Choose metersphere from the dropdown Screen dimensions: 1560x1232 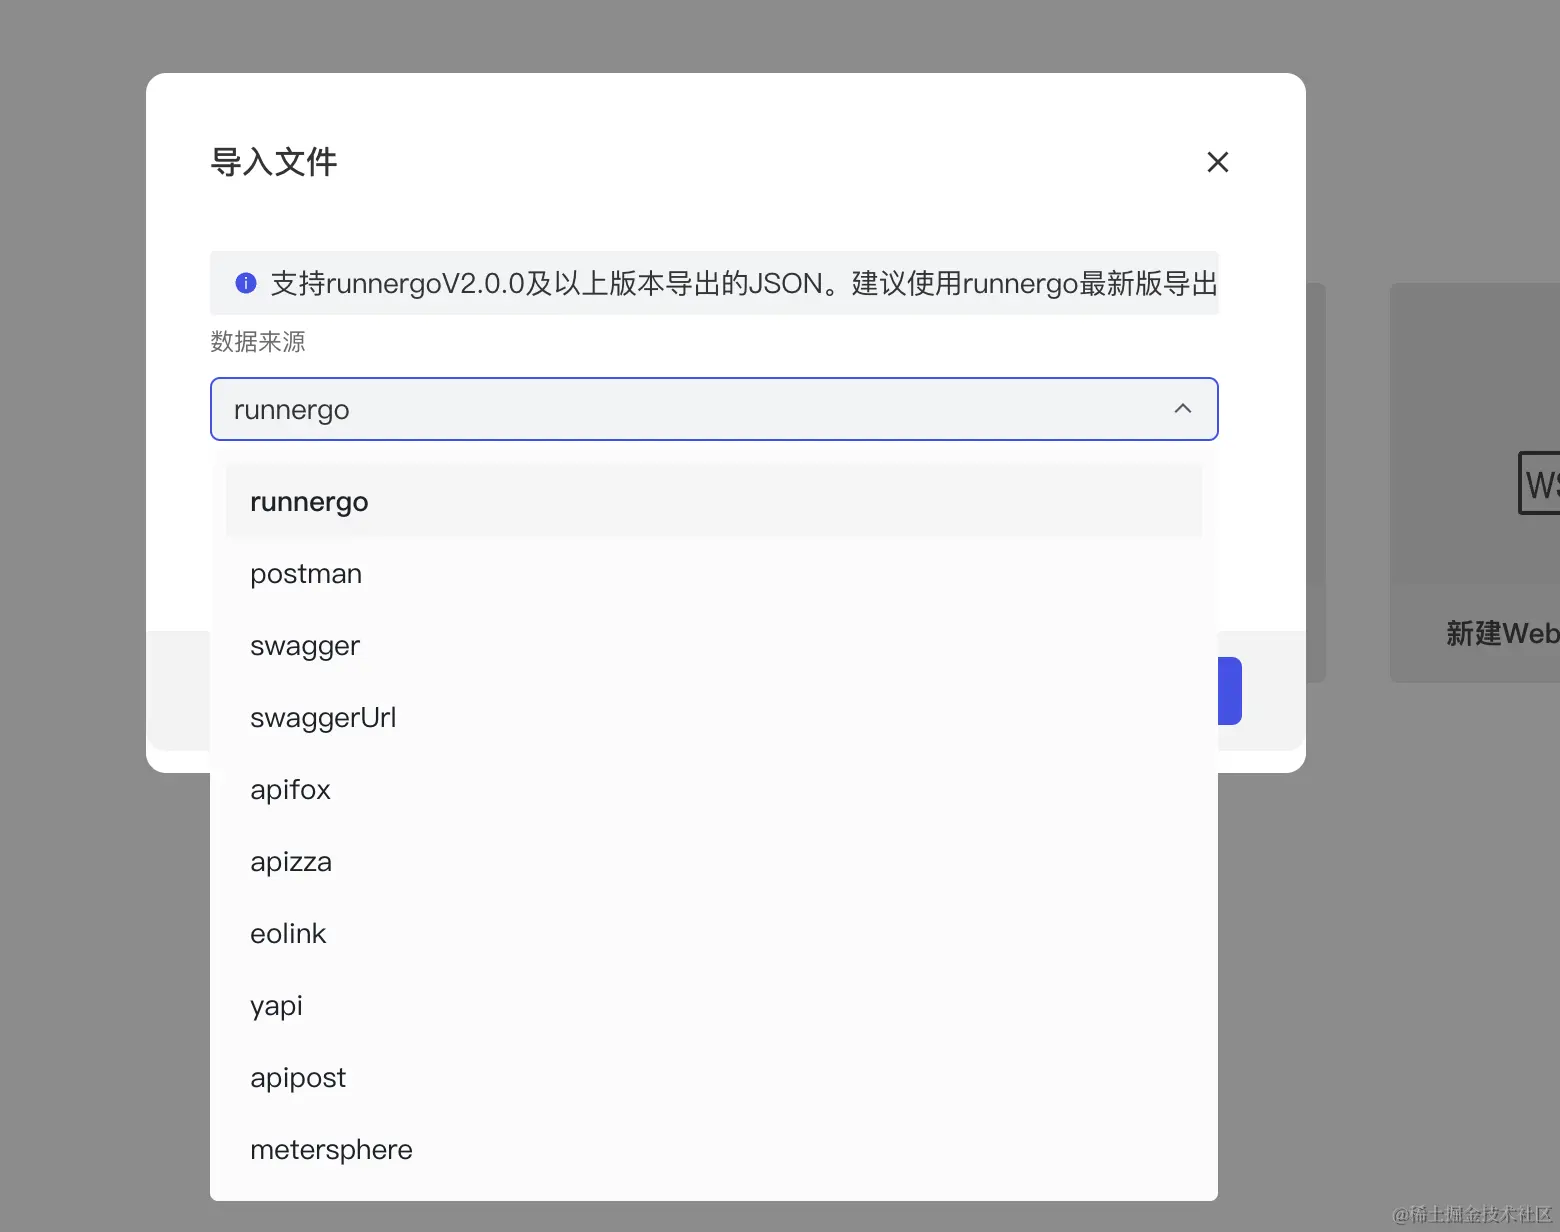point(714,1150)
